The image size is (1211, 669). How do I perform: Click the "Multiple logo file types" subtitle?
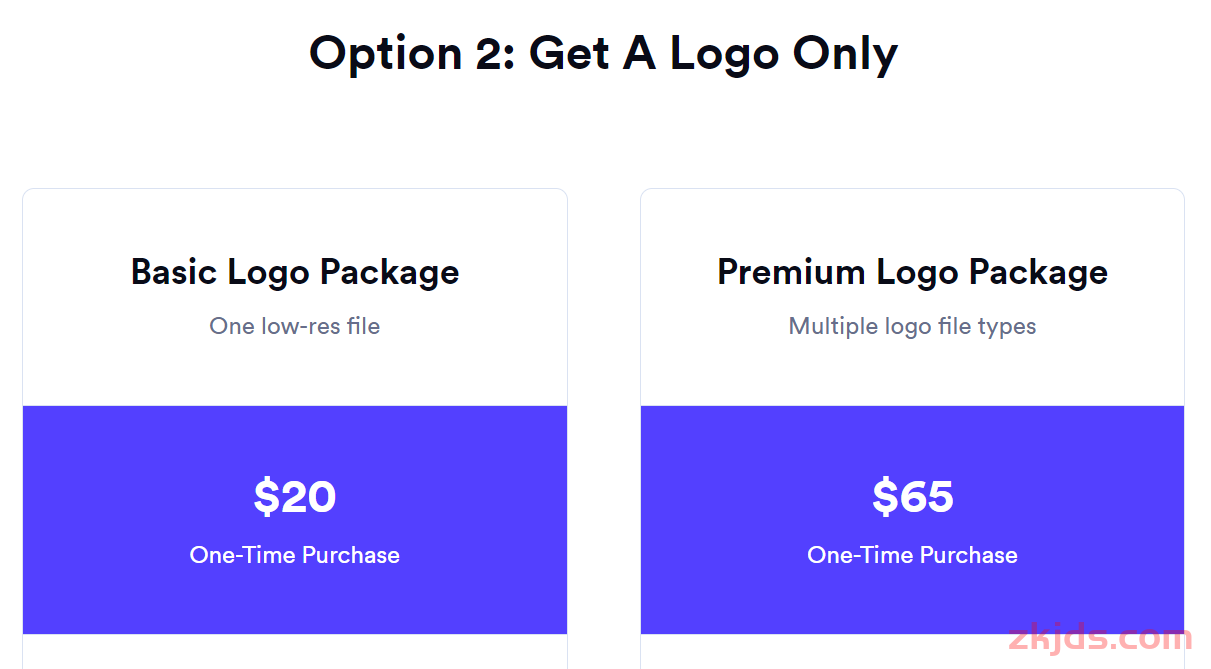(x=913, y=326)
